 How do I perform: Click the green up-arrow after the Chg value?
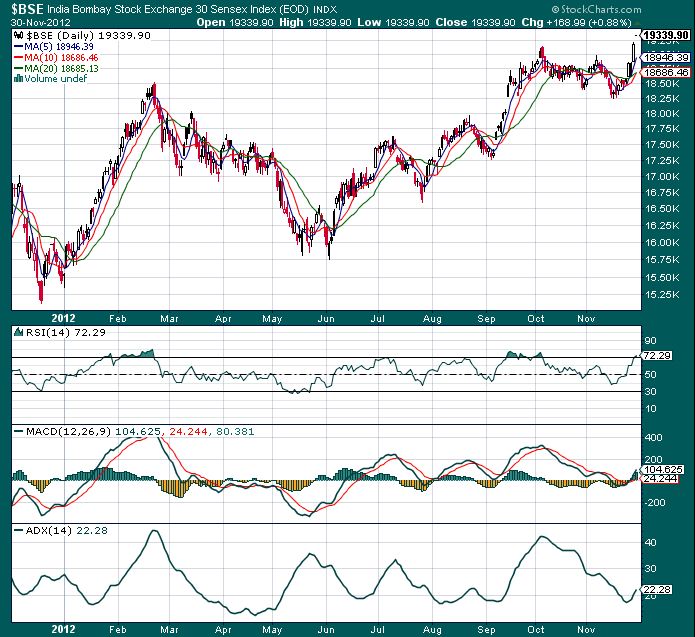click(x=637, y=23)
